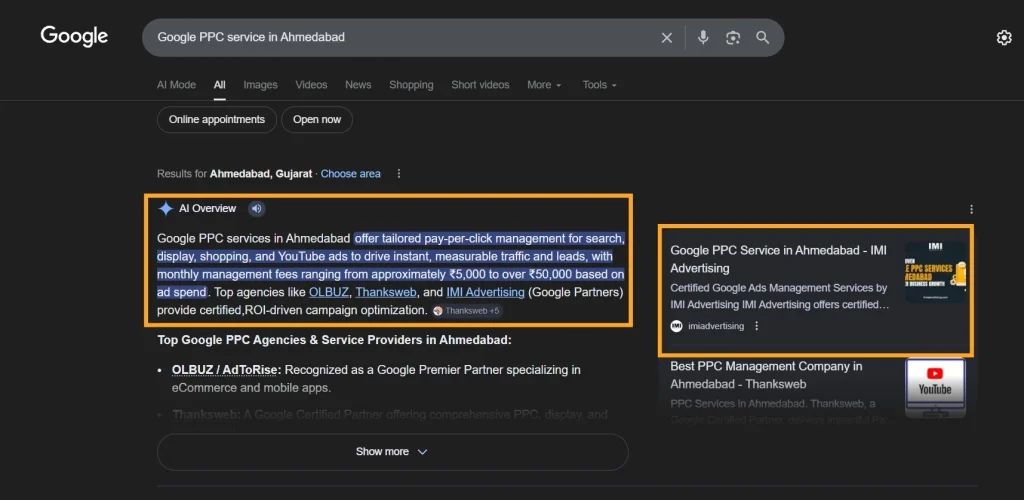1024x500 pixels.
Task: Open search by image lens icon
Action: (733, 38)
